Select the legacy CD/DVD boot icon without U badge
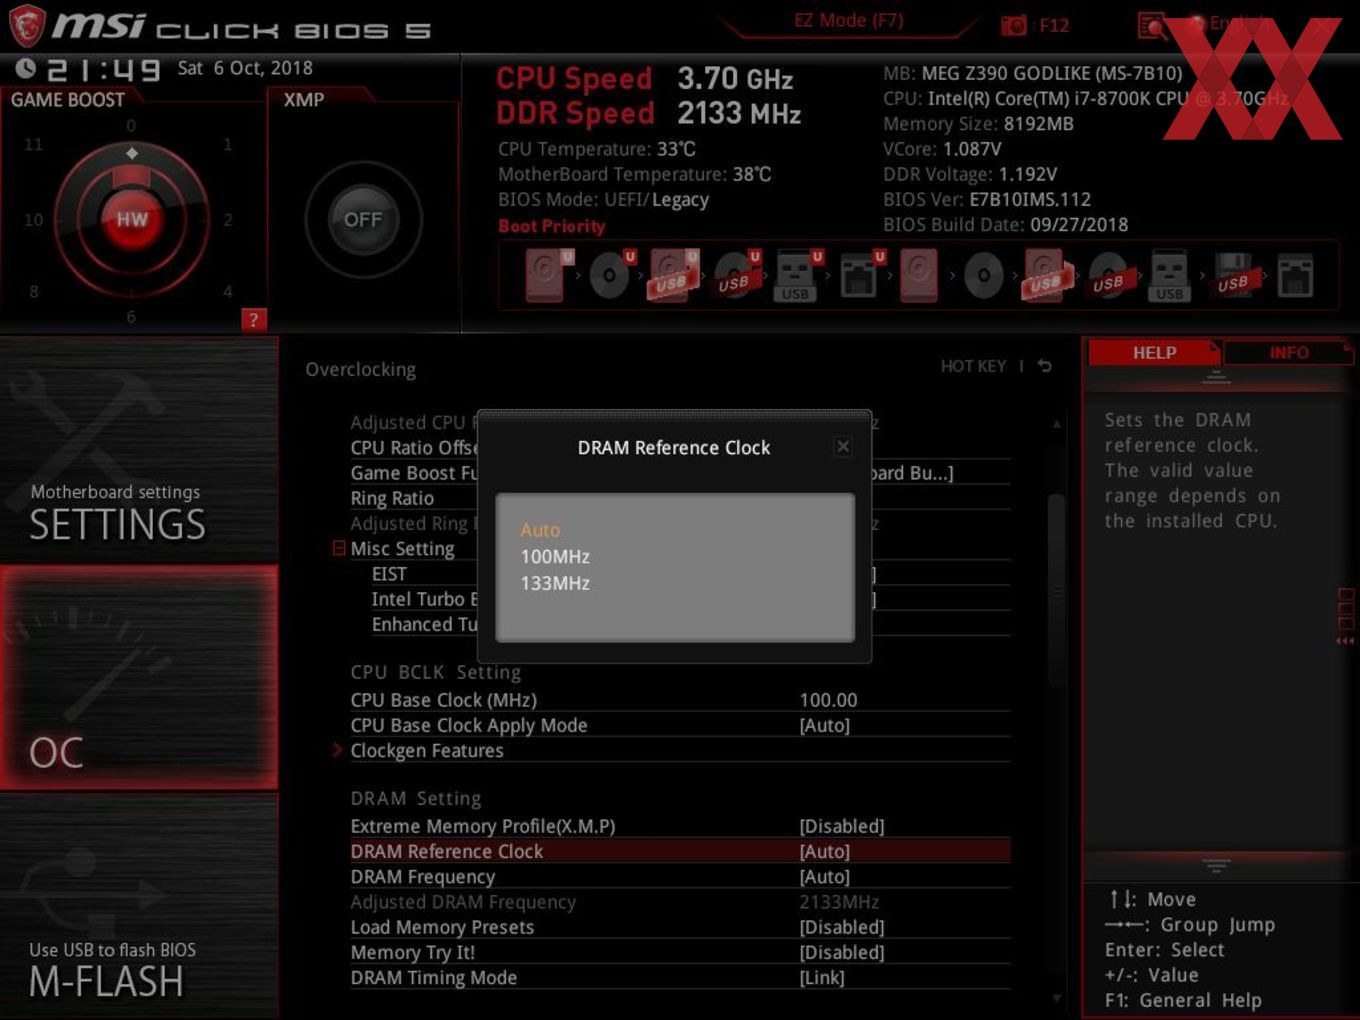 [984, 275]
